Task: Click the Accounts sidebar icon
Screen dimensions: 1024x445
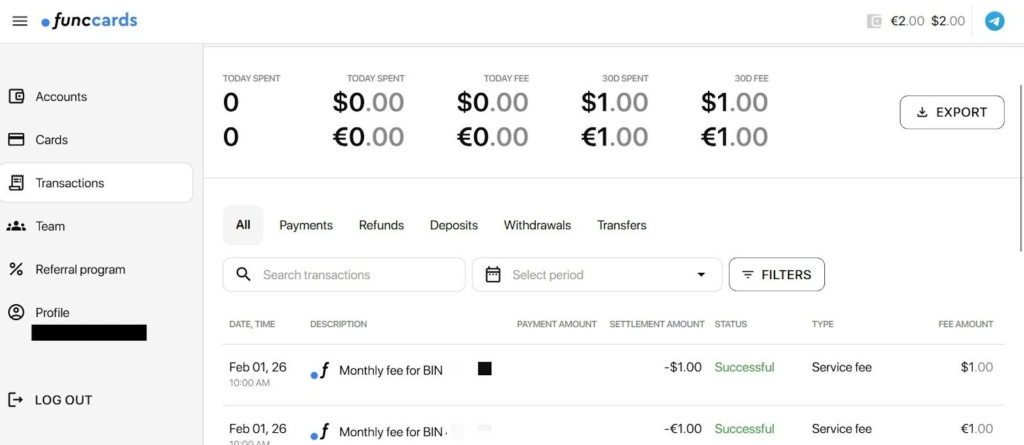Action: click(16, 97)
